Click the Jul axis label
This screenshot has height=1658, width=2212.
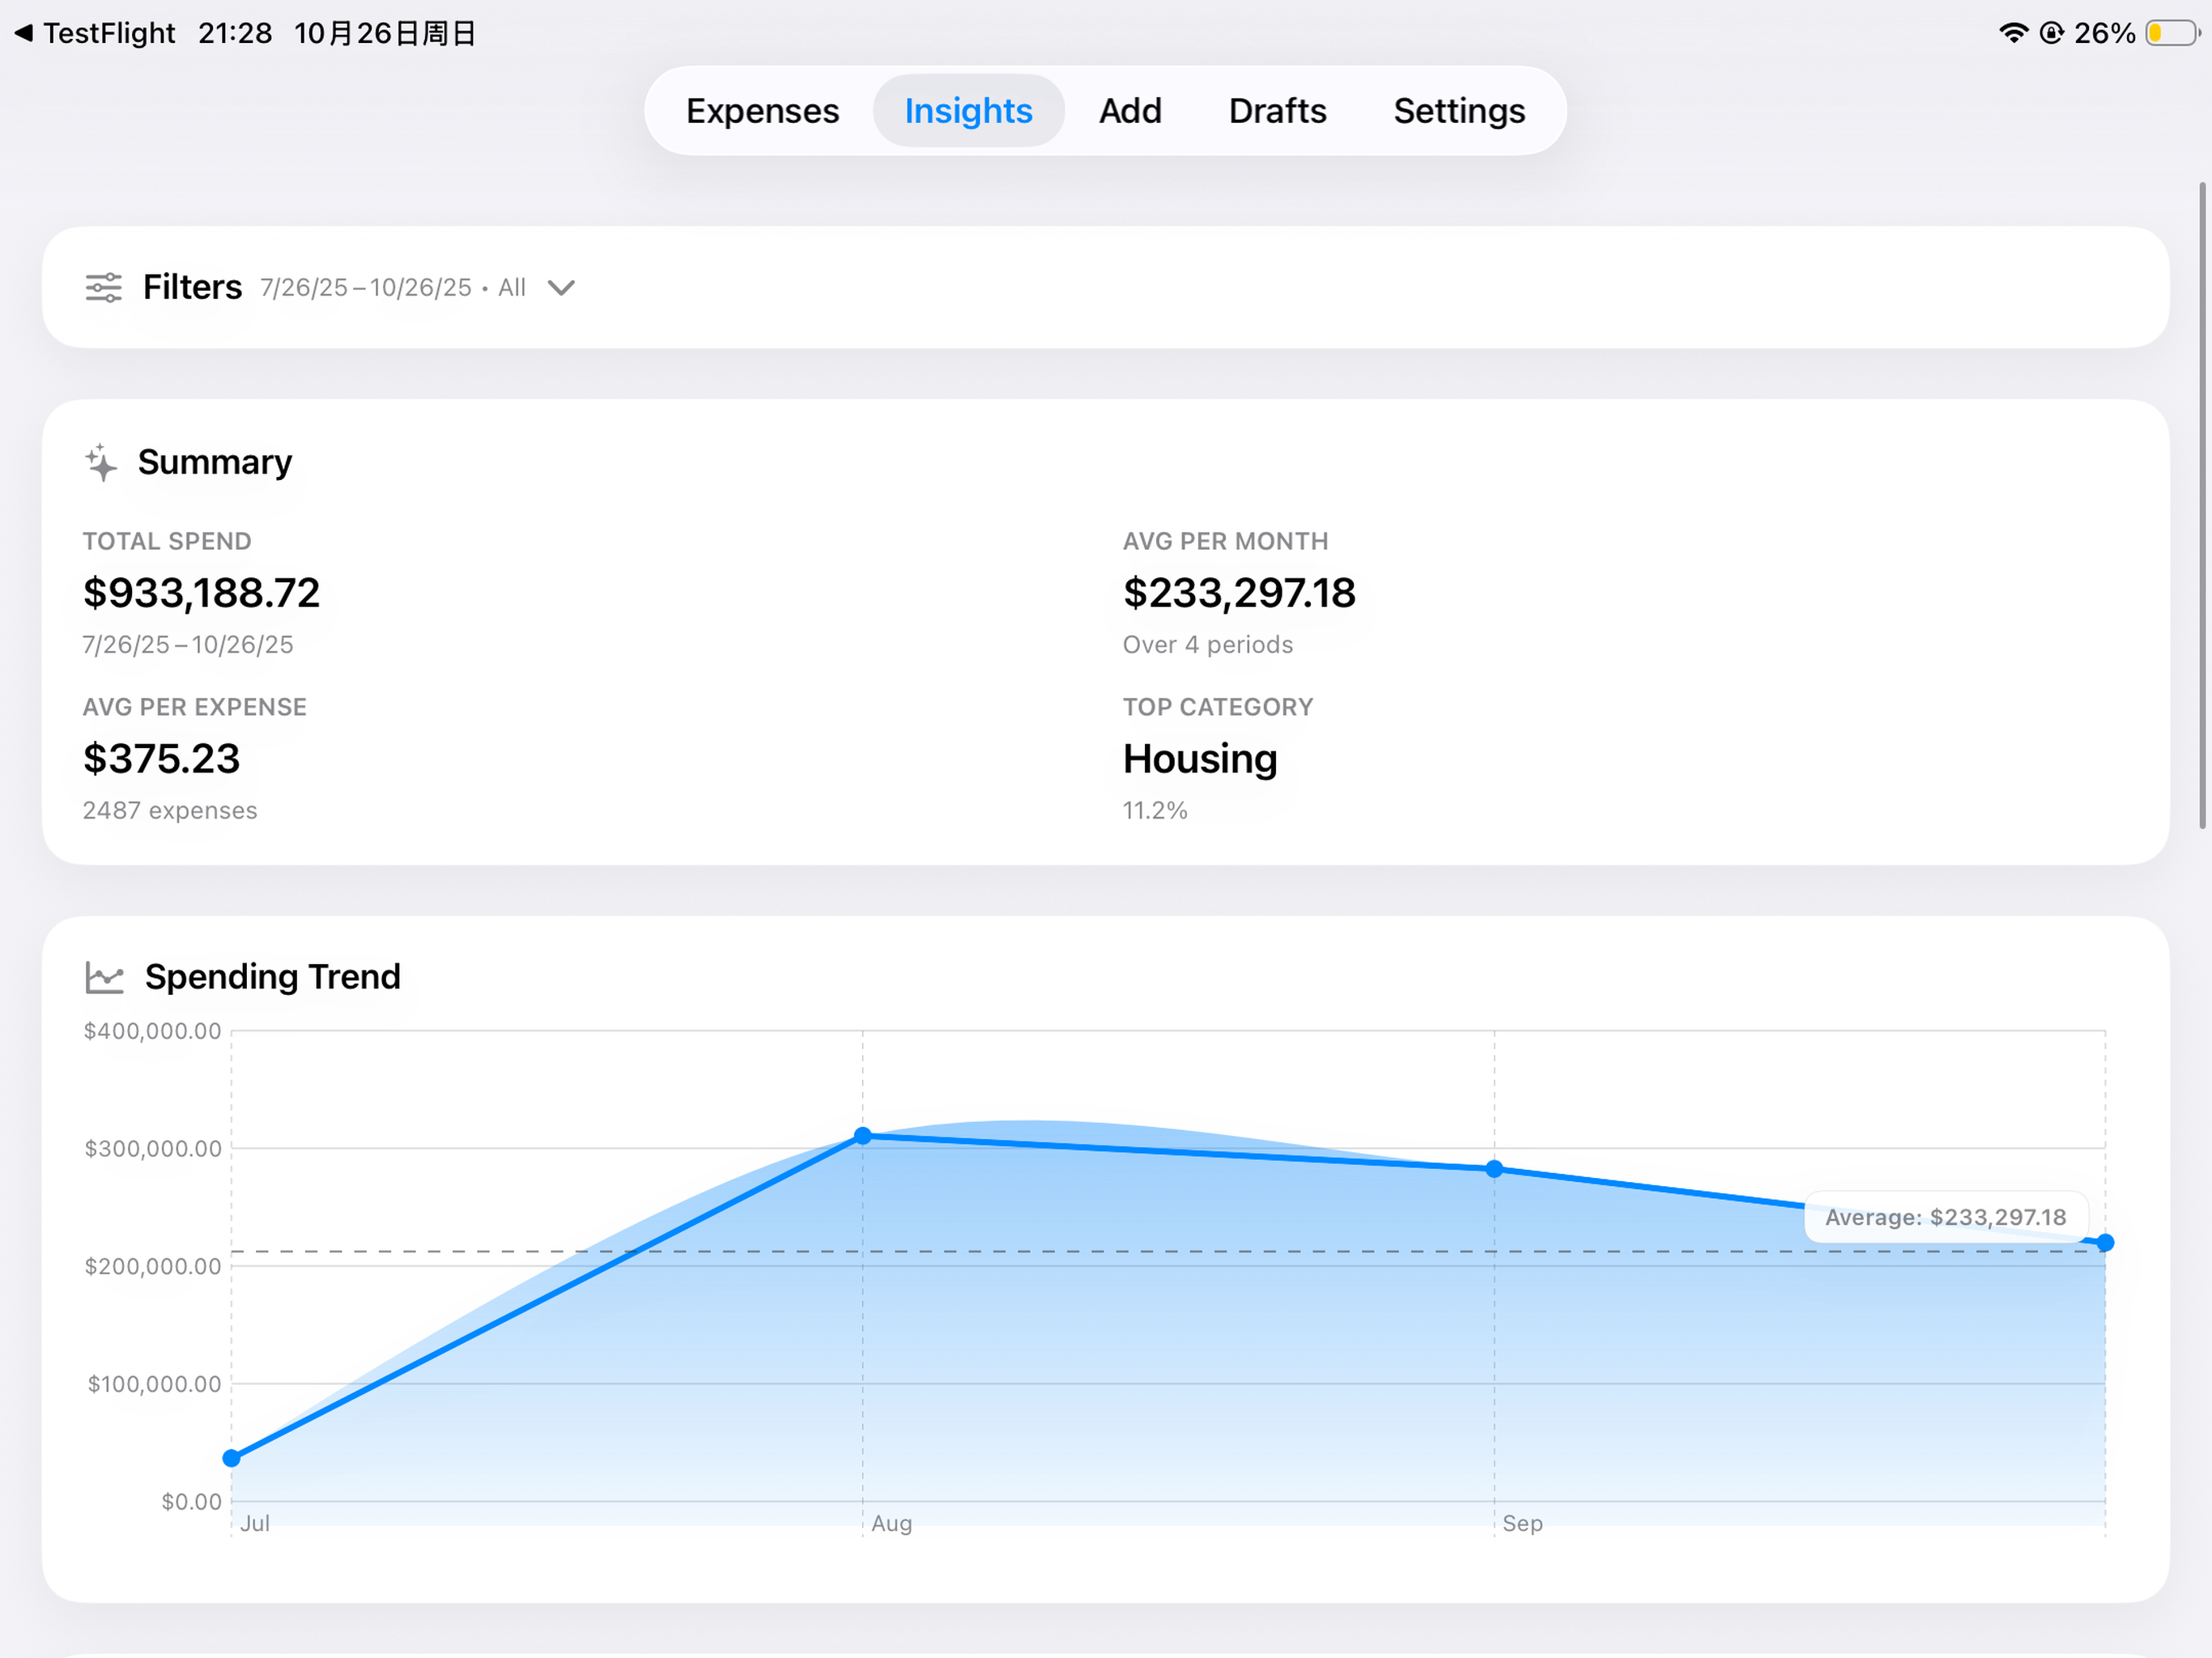coord(255,1523)
